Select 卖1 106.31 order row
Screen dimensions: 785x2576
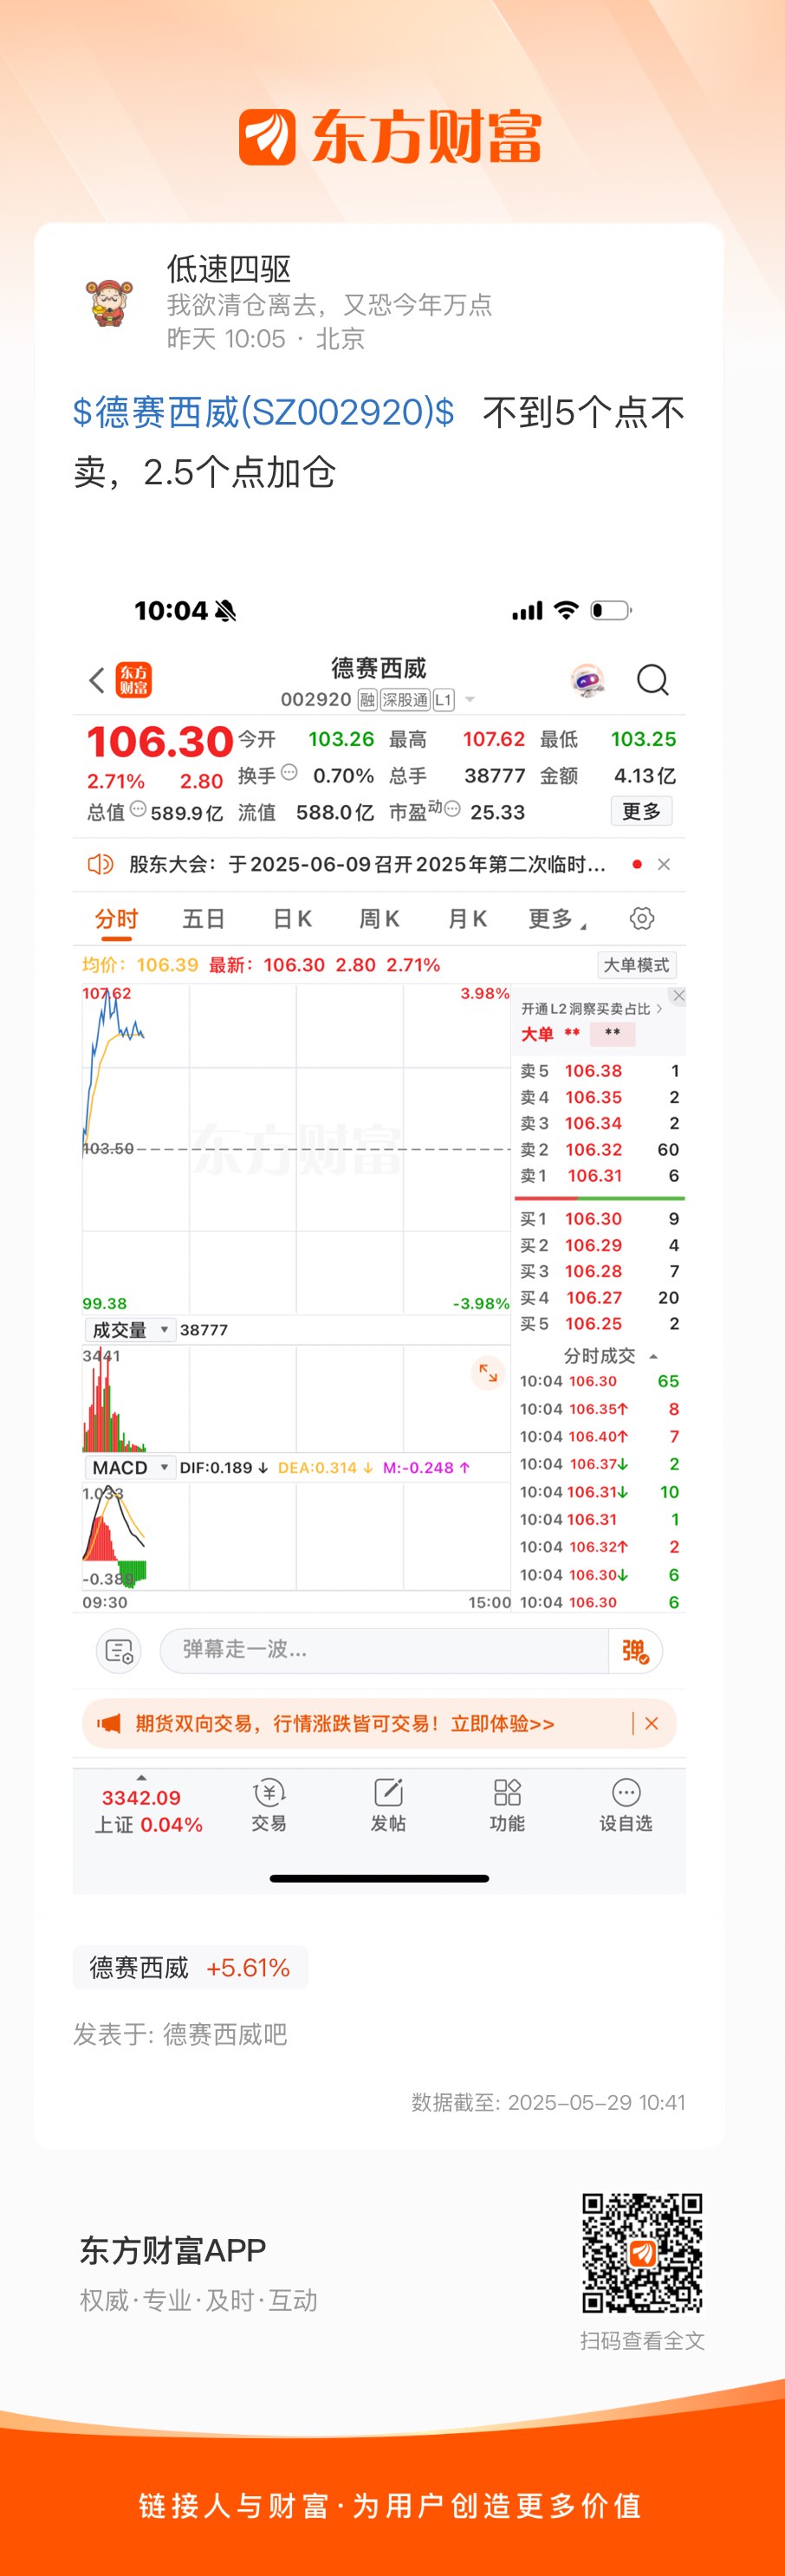(x=599, y=1176)
